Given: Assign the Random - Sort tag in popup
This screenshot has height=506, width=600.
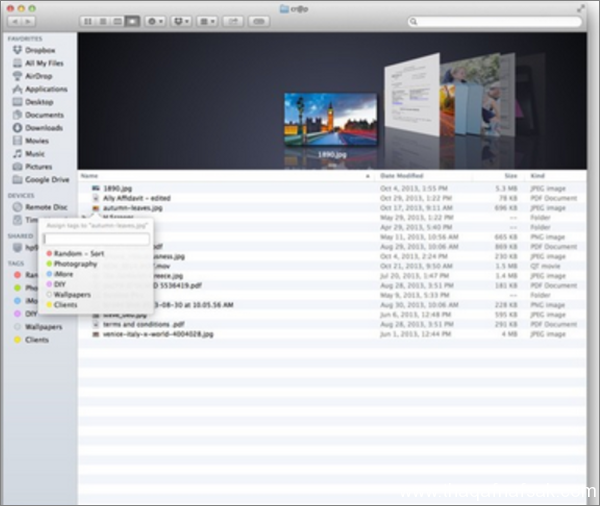Looking at the screenshot, I should [75, 253].
